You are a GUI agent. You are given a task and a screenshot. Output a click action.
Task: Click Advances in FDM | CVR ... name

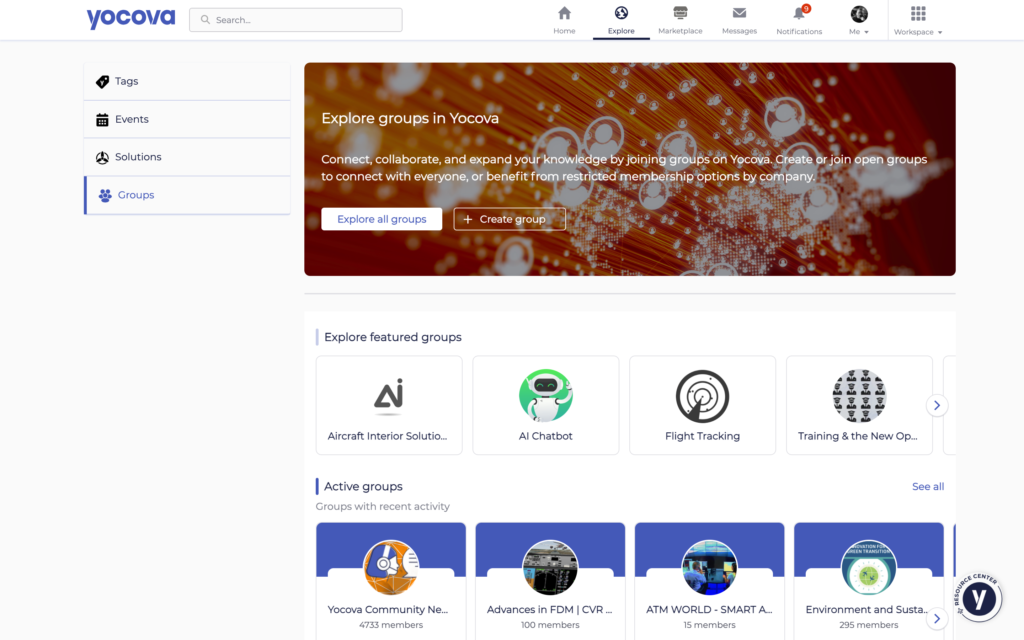tap(549, 609)
